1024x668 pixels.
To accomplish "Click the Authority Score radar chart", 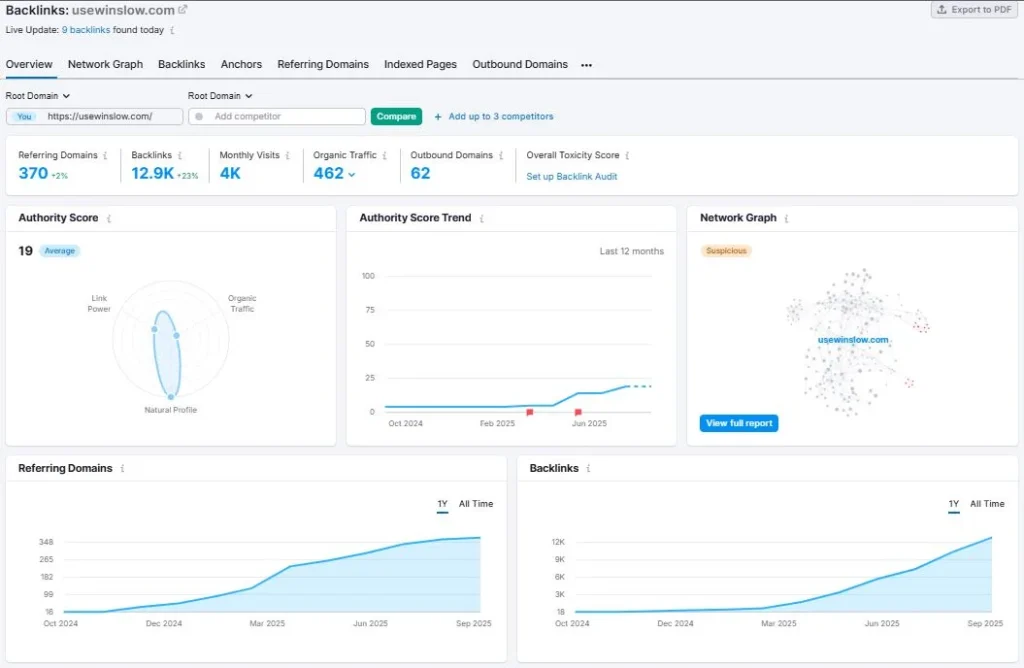I will [x=170, y=340].
